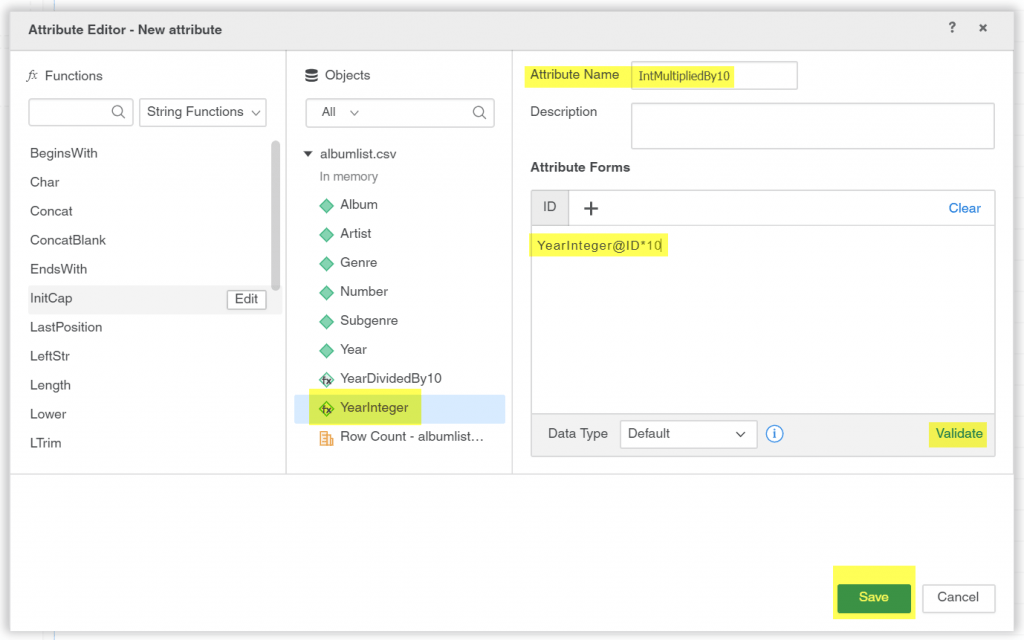Select the Genre object label
The height and width of the screenshot is (640, 1024).
(359, 263)
